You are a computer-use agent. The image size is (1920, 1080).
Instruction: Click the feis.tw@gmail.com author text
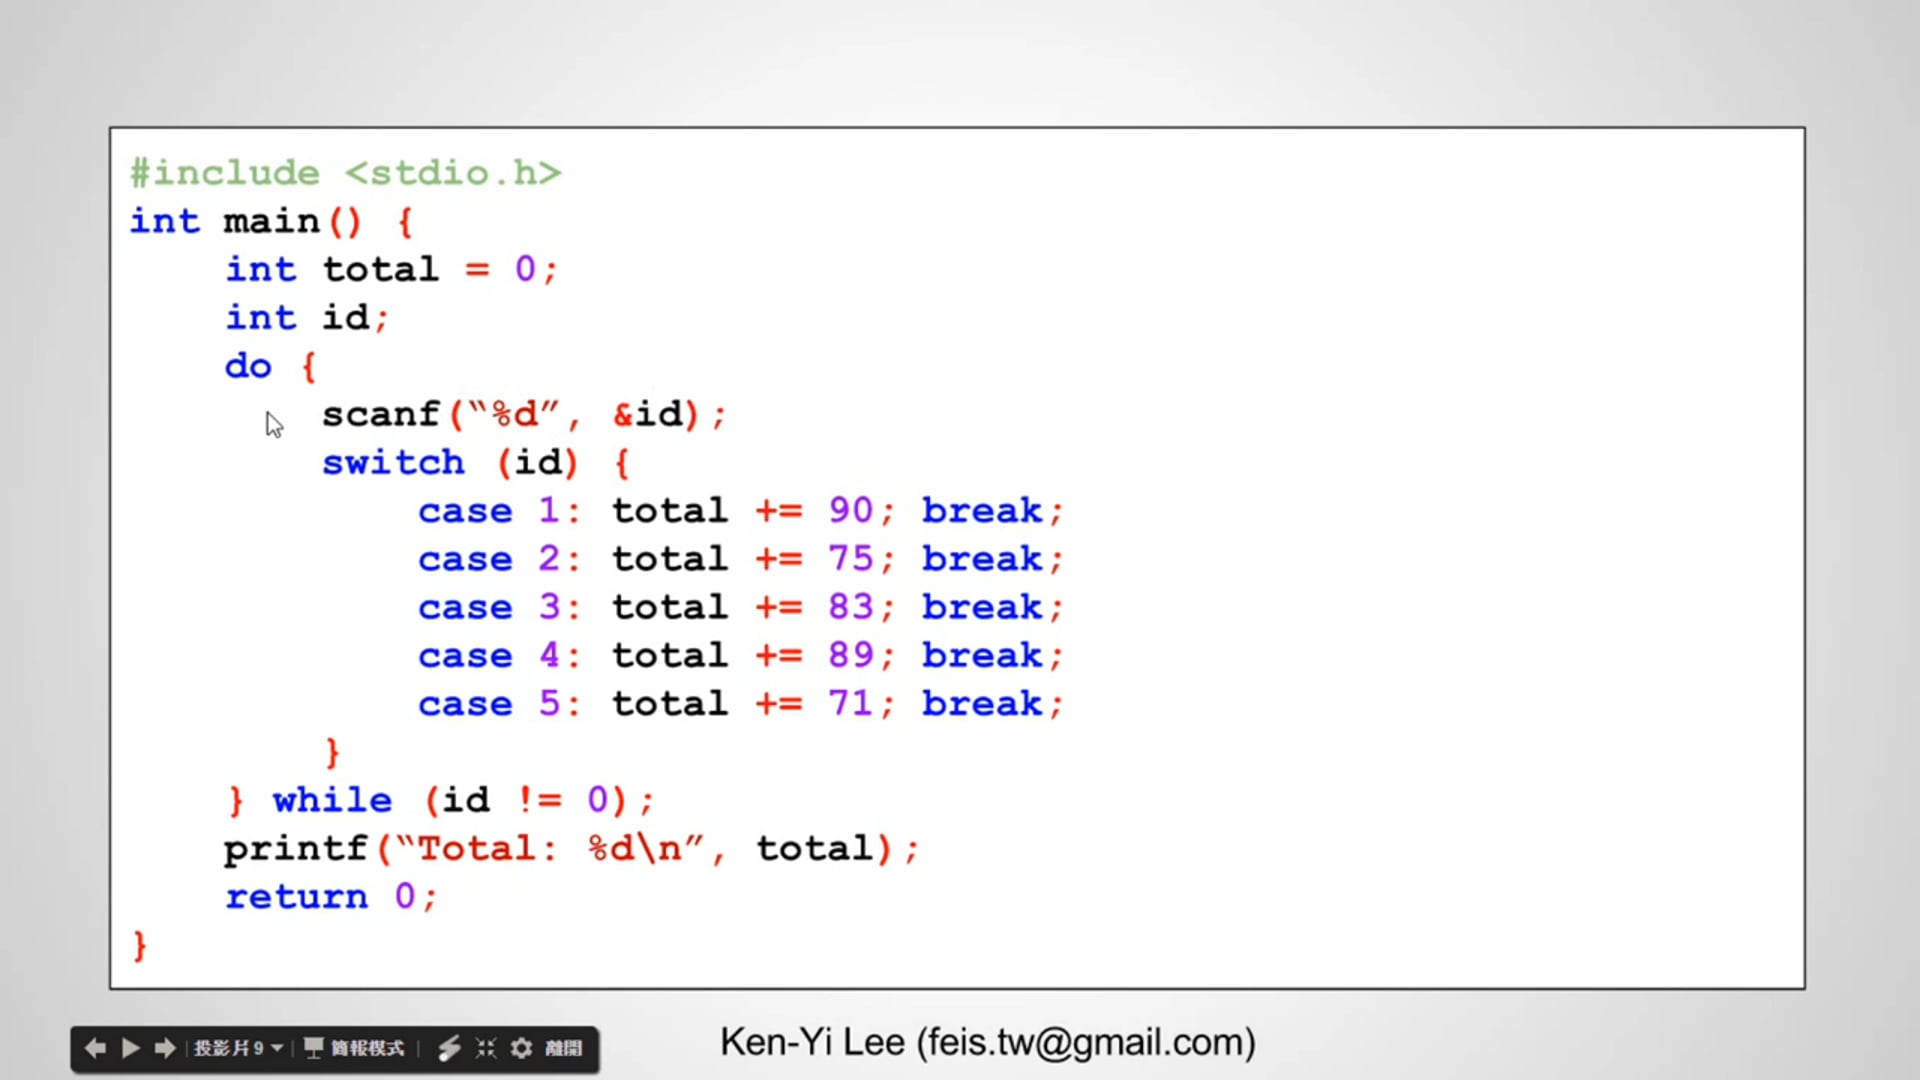click(x=1086, y=1042)
